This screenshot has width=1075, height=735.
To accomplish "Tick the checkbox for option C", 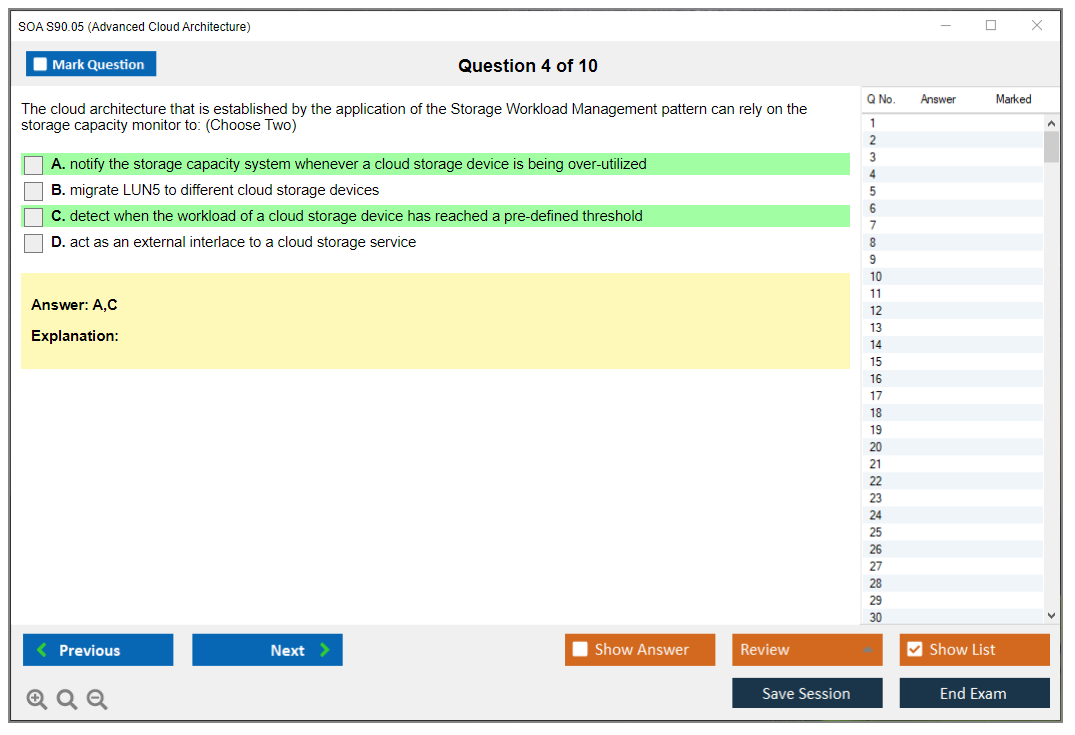I will coord(34,217).
